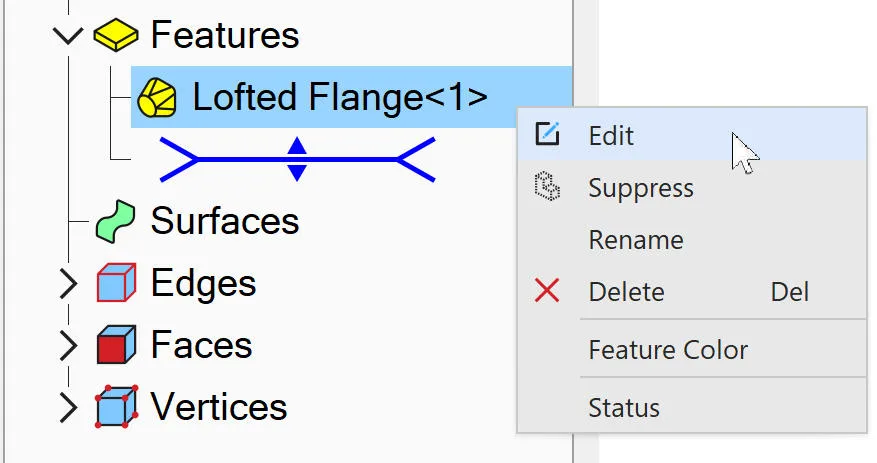Viewport: 877px width, 463px height.
Task: Expand the Edges tree node
Action: click(68, 284)
